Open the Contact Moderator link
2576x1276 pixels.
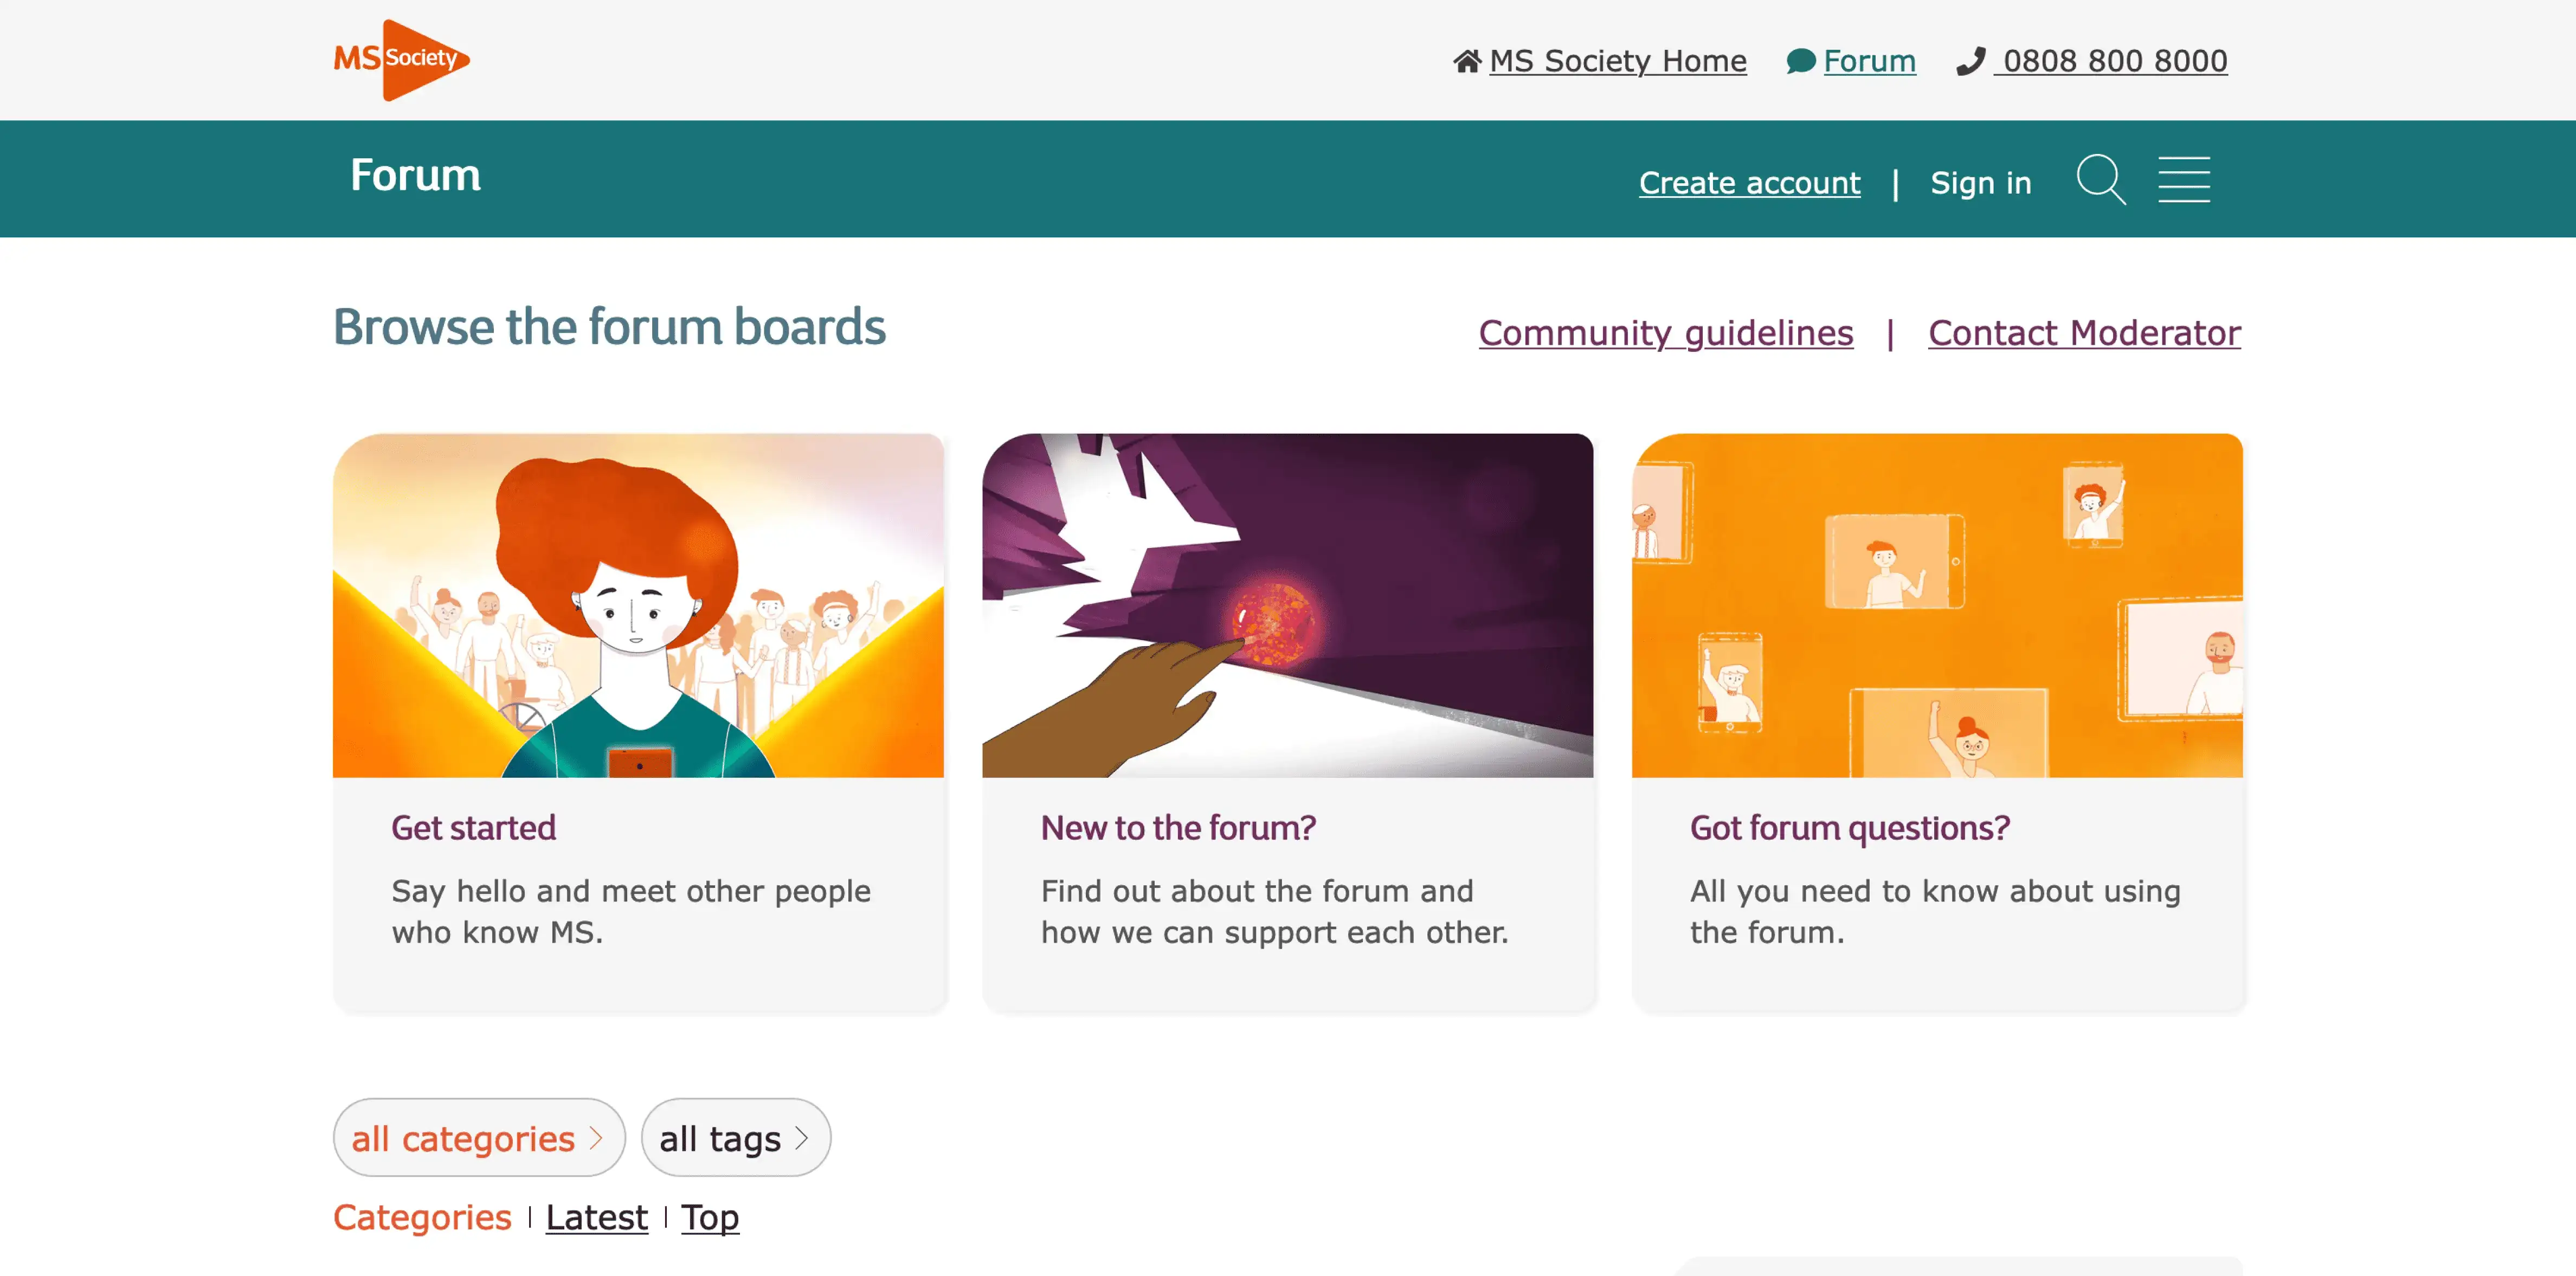[2084, 333]
